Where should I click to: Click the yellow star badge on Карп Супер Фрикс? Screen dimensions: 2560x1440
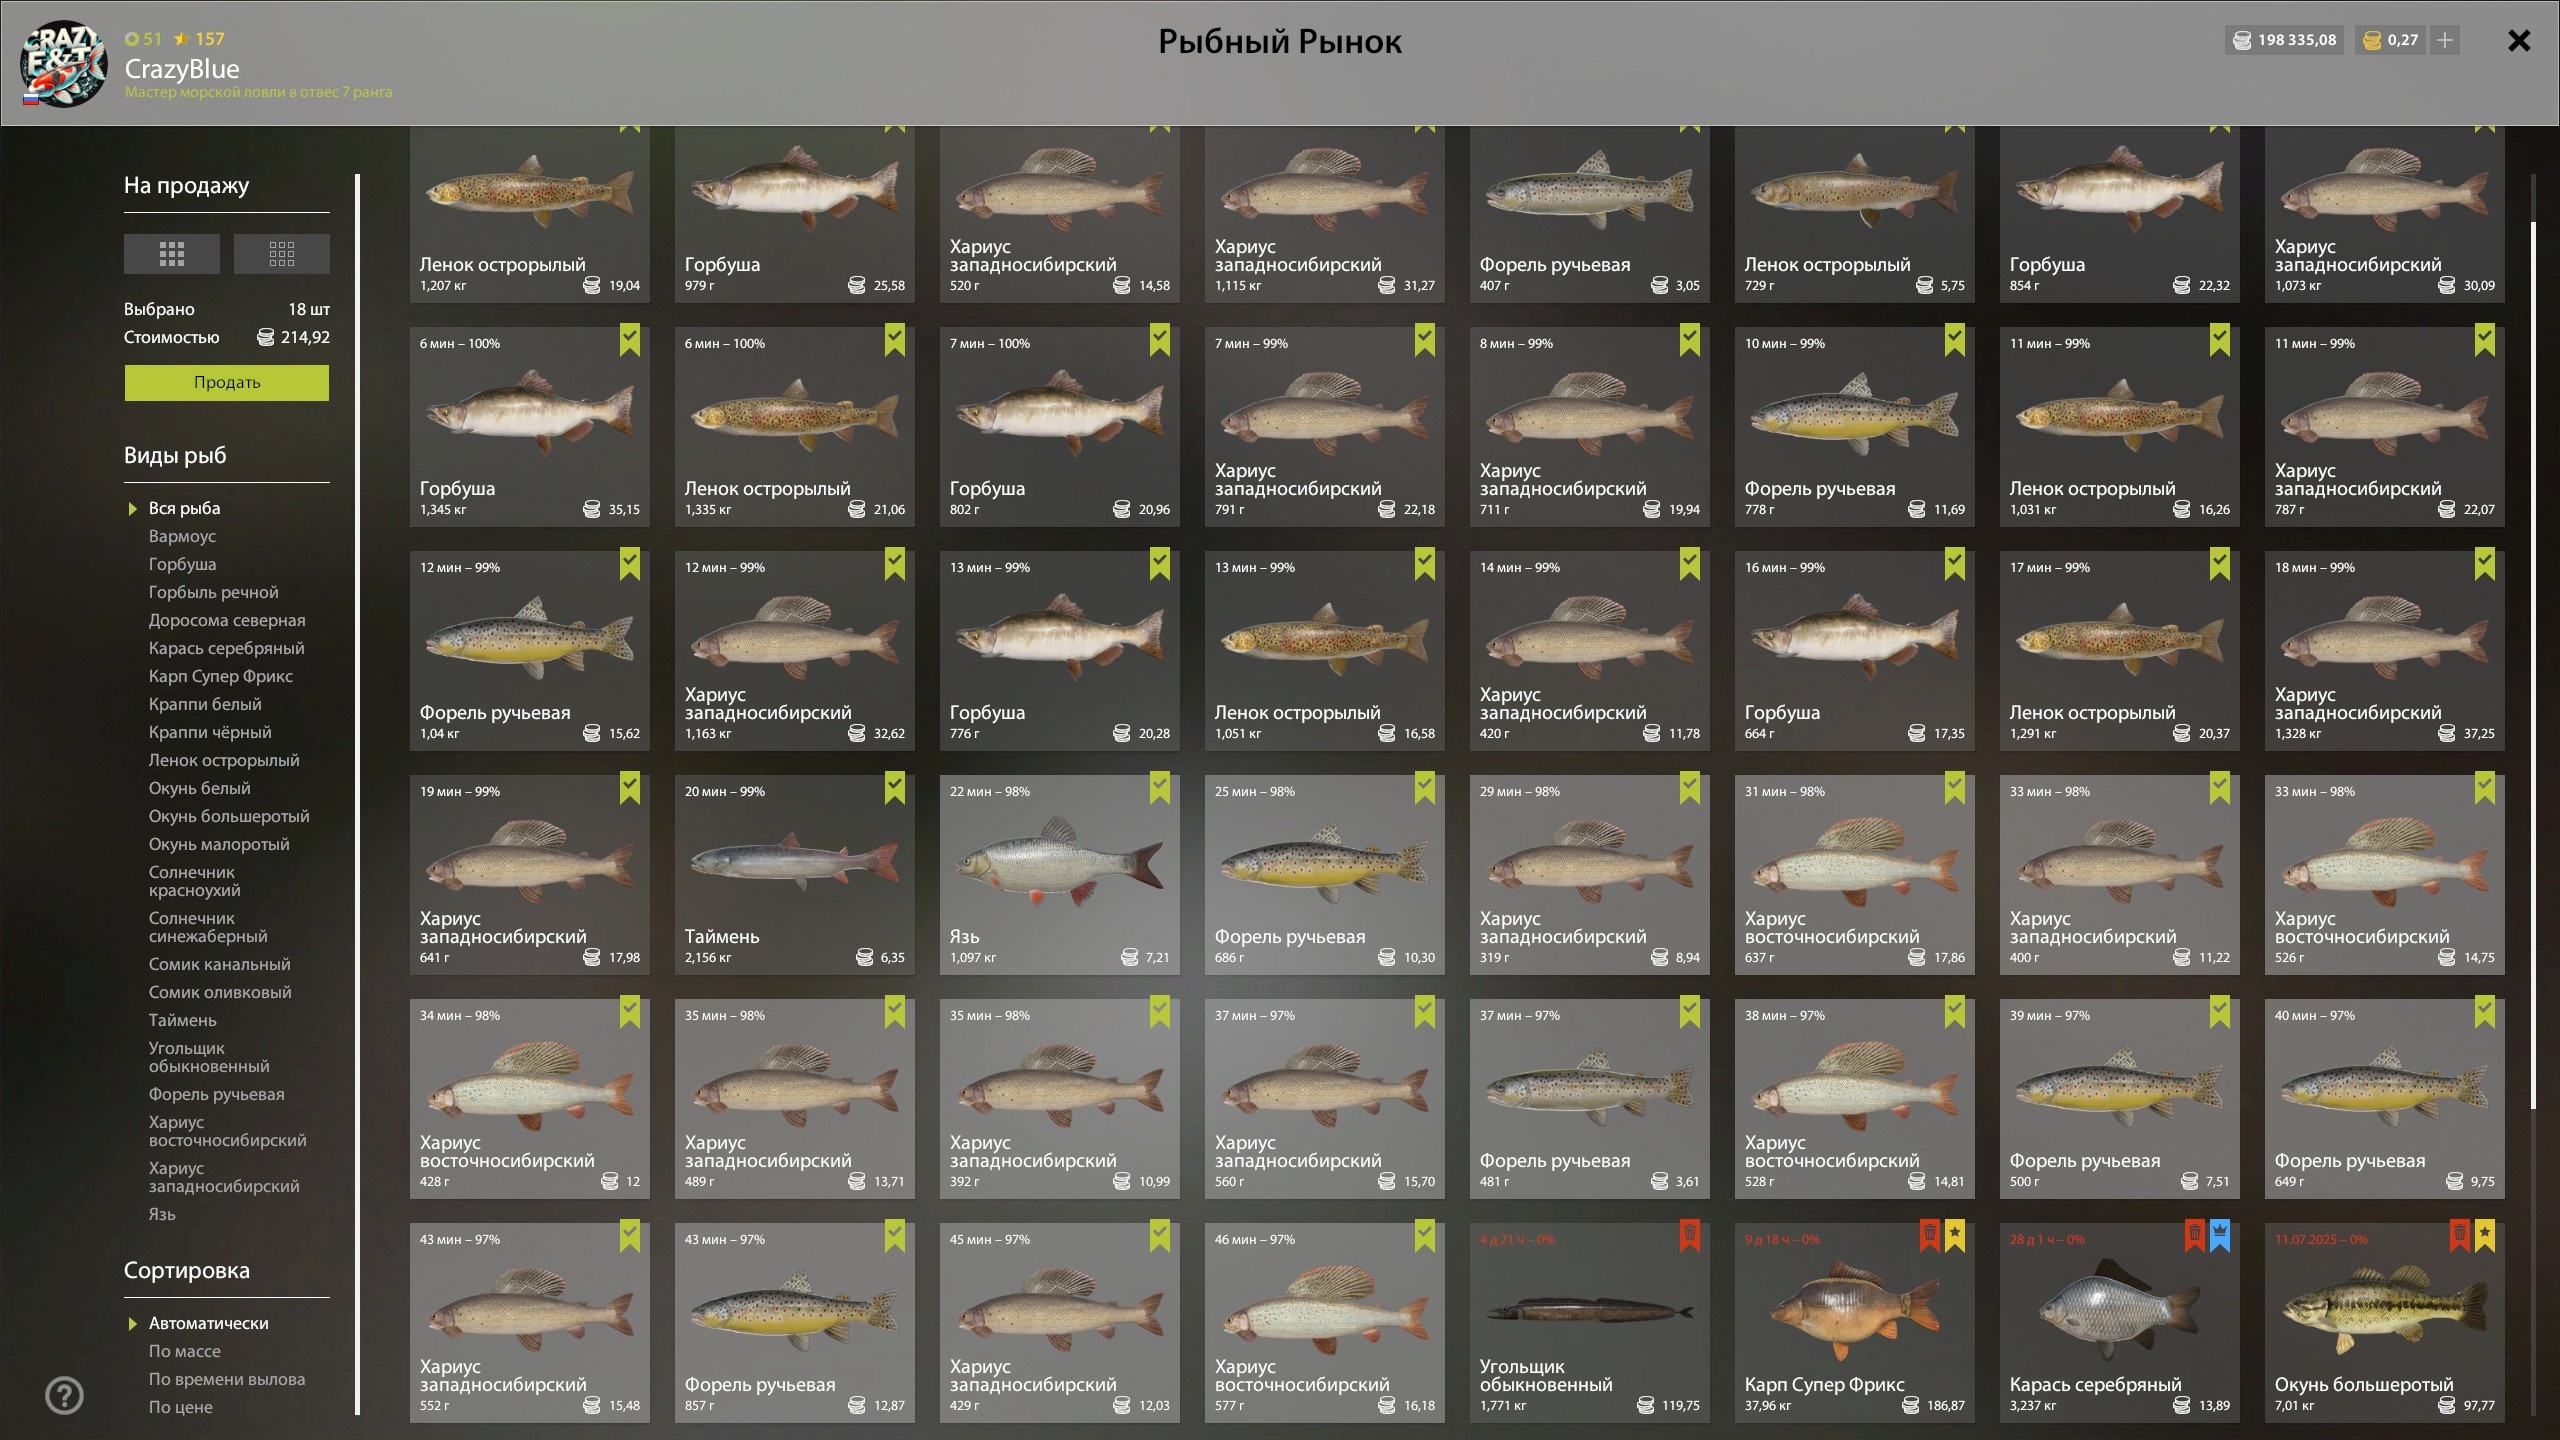[1955, 1236]
